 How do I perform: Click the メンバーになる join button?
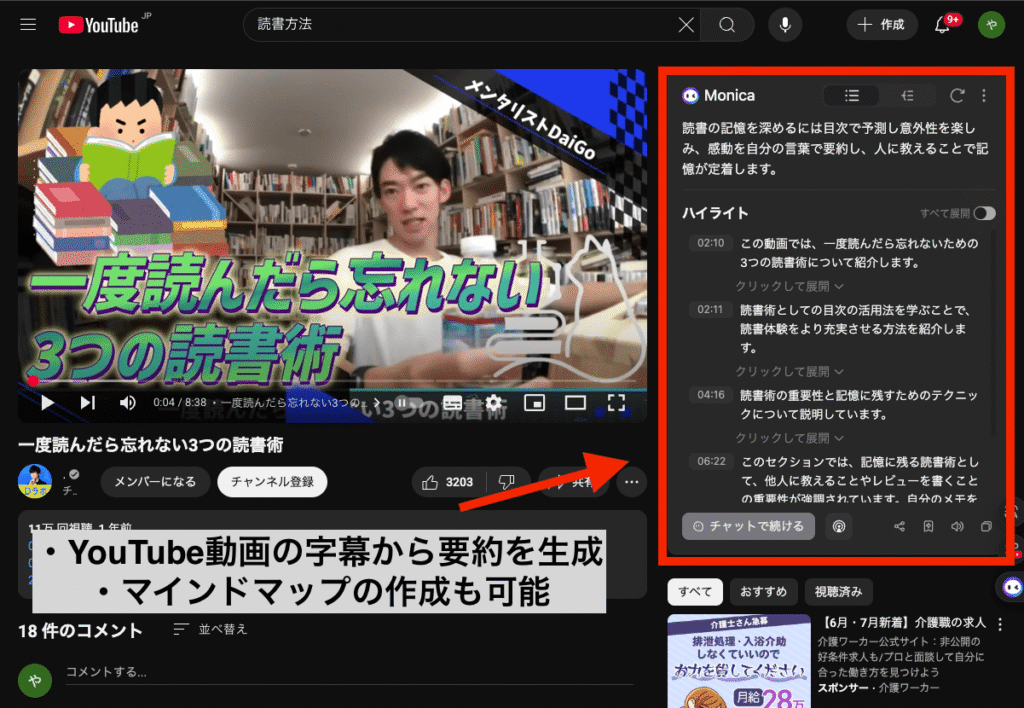(155, 481)
